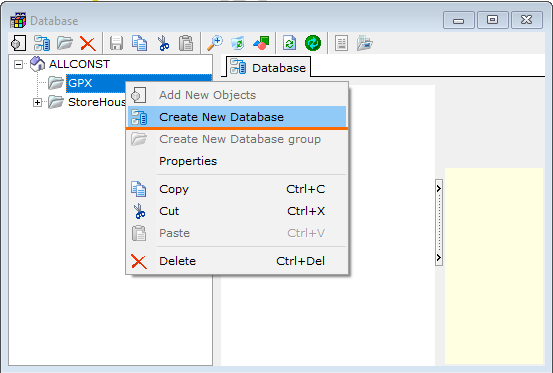Select the ALLCONST root tree item
Image resolution: width=553 pixels, height=373 pixels.
tap(79, 64)
